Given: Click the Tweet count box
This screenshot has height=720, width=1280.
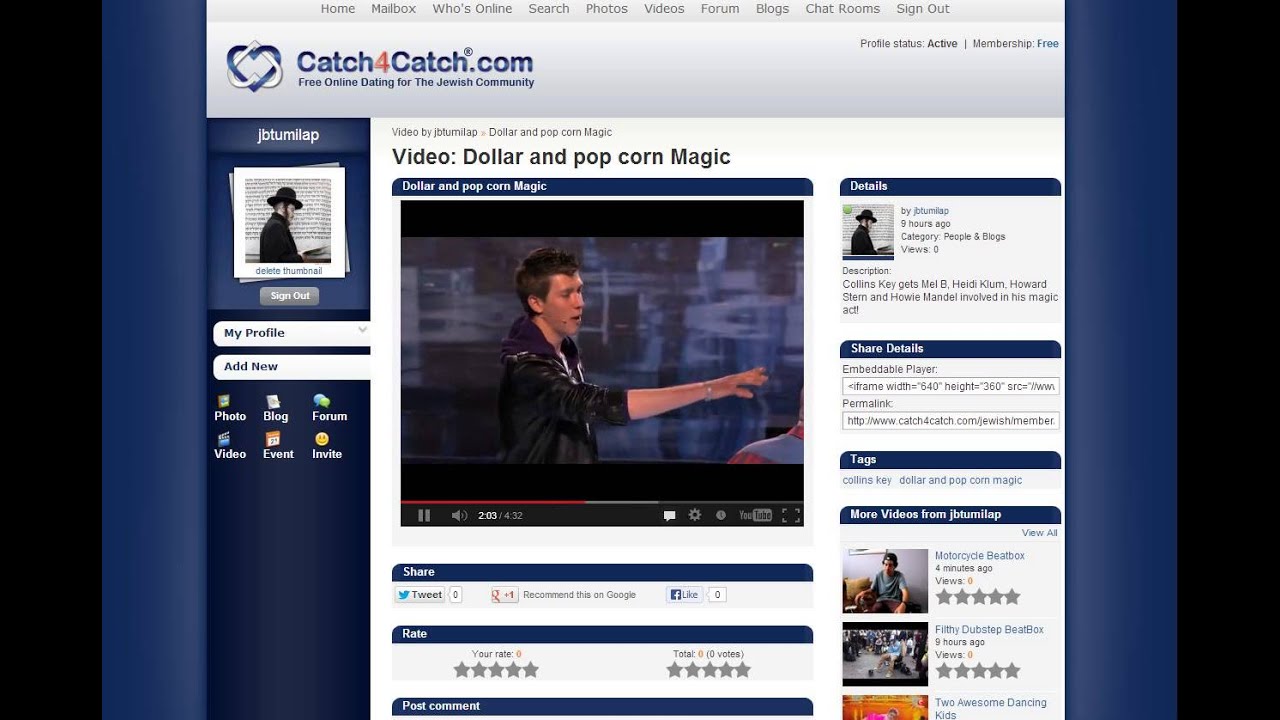Looking at the screenshot, I should tap(455, 594).
